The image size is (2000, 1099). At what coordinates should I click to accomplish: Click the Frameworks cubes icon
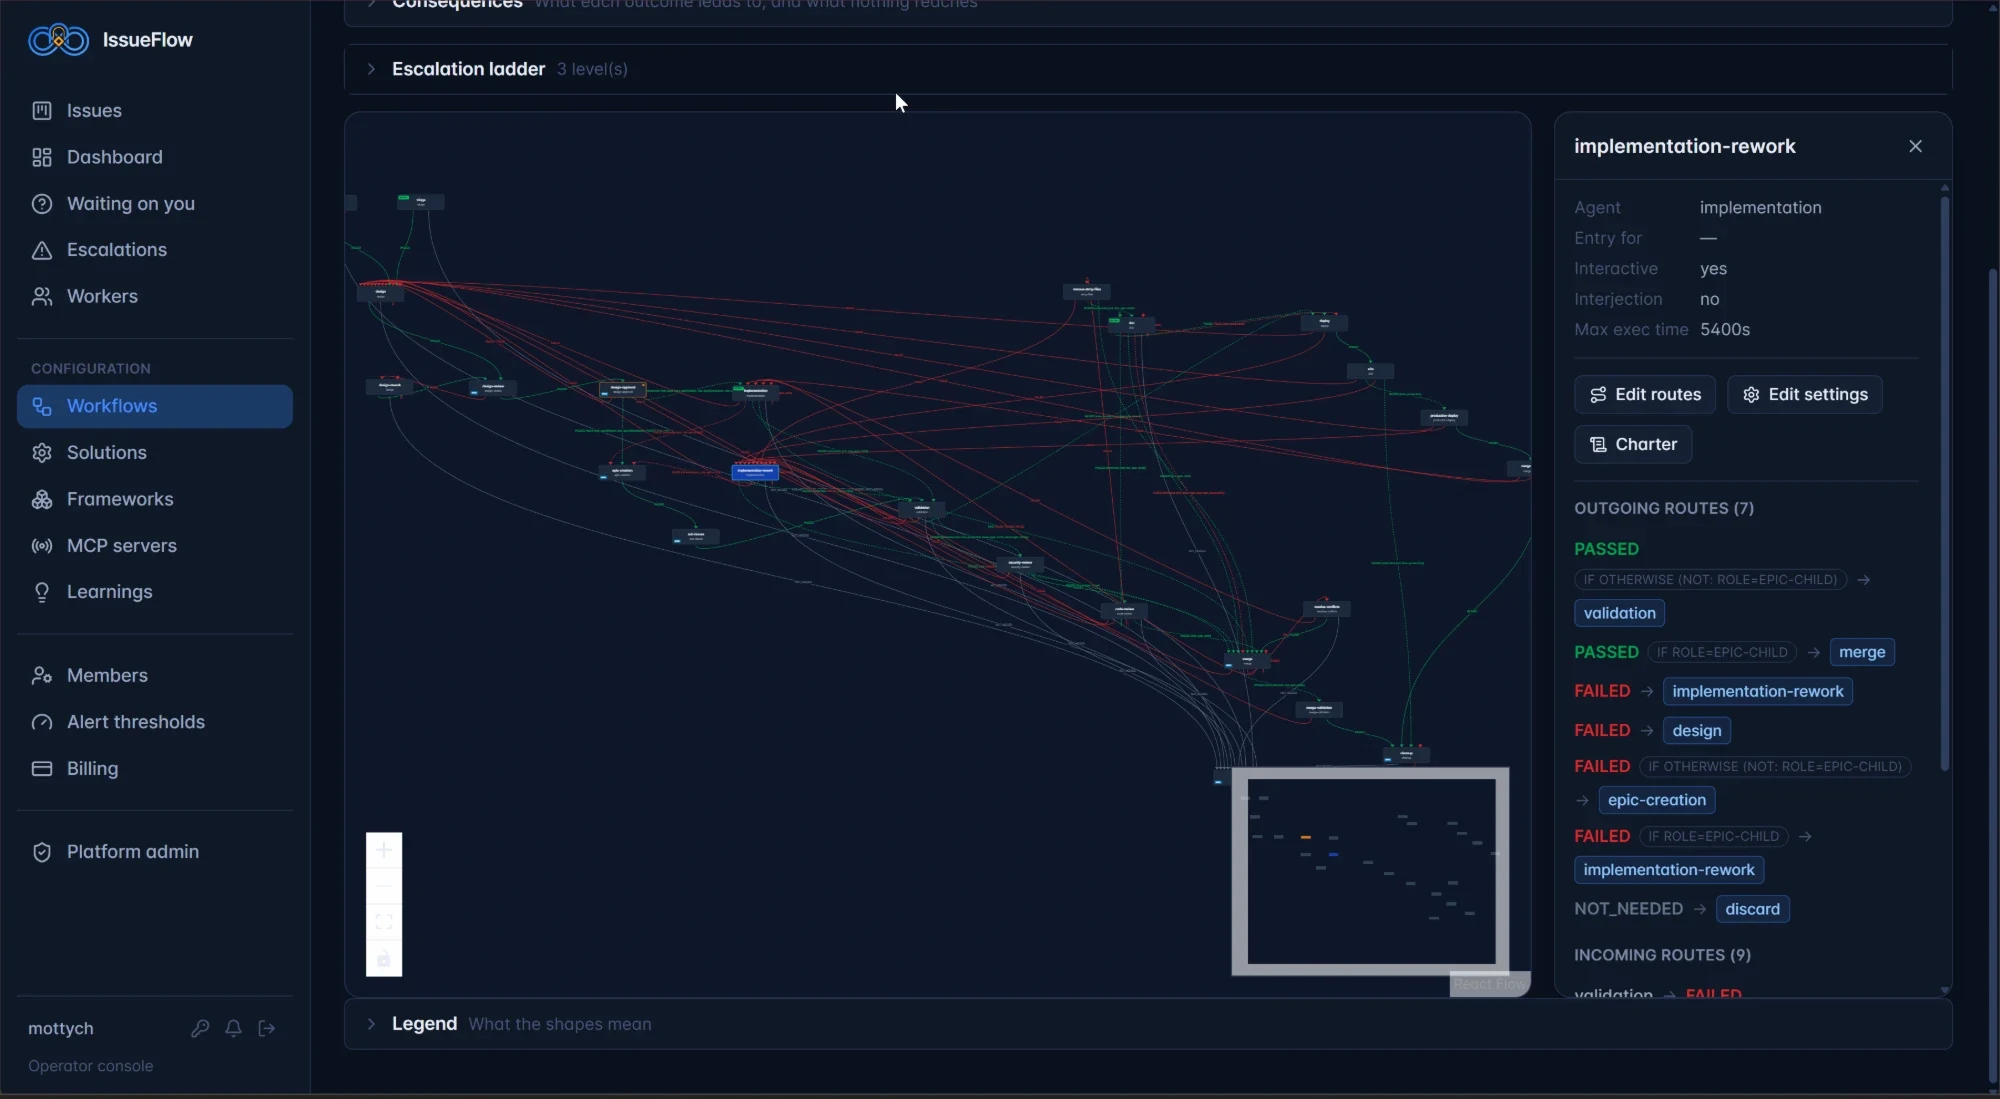[42, 500]
